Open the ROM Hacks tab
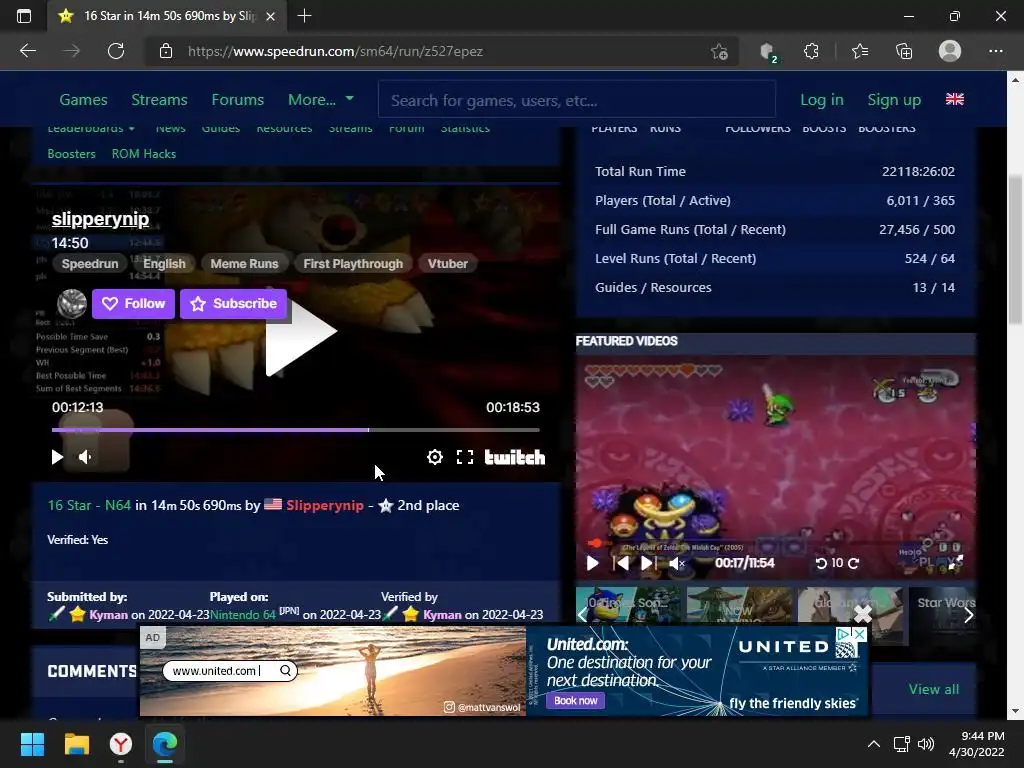1024x768 pixels. (144, 154)
